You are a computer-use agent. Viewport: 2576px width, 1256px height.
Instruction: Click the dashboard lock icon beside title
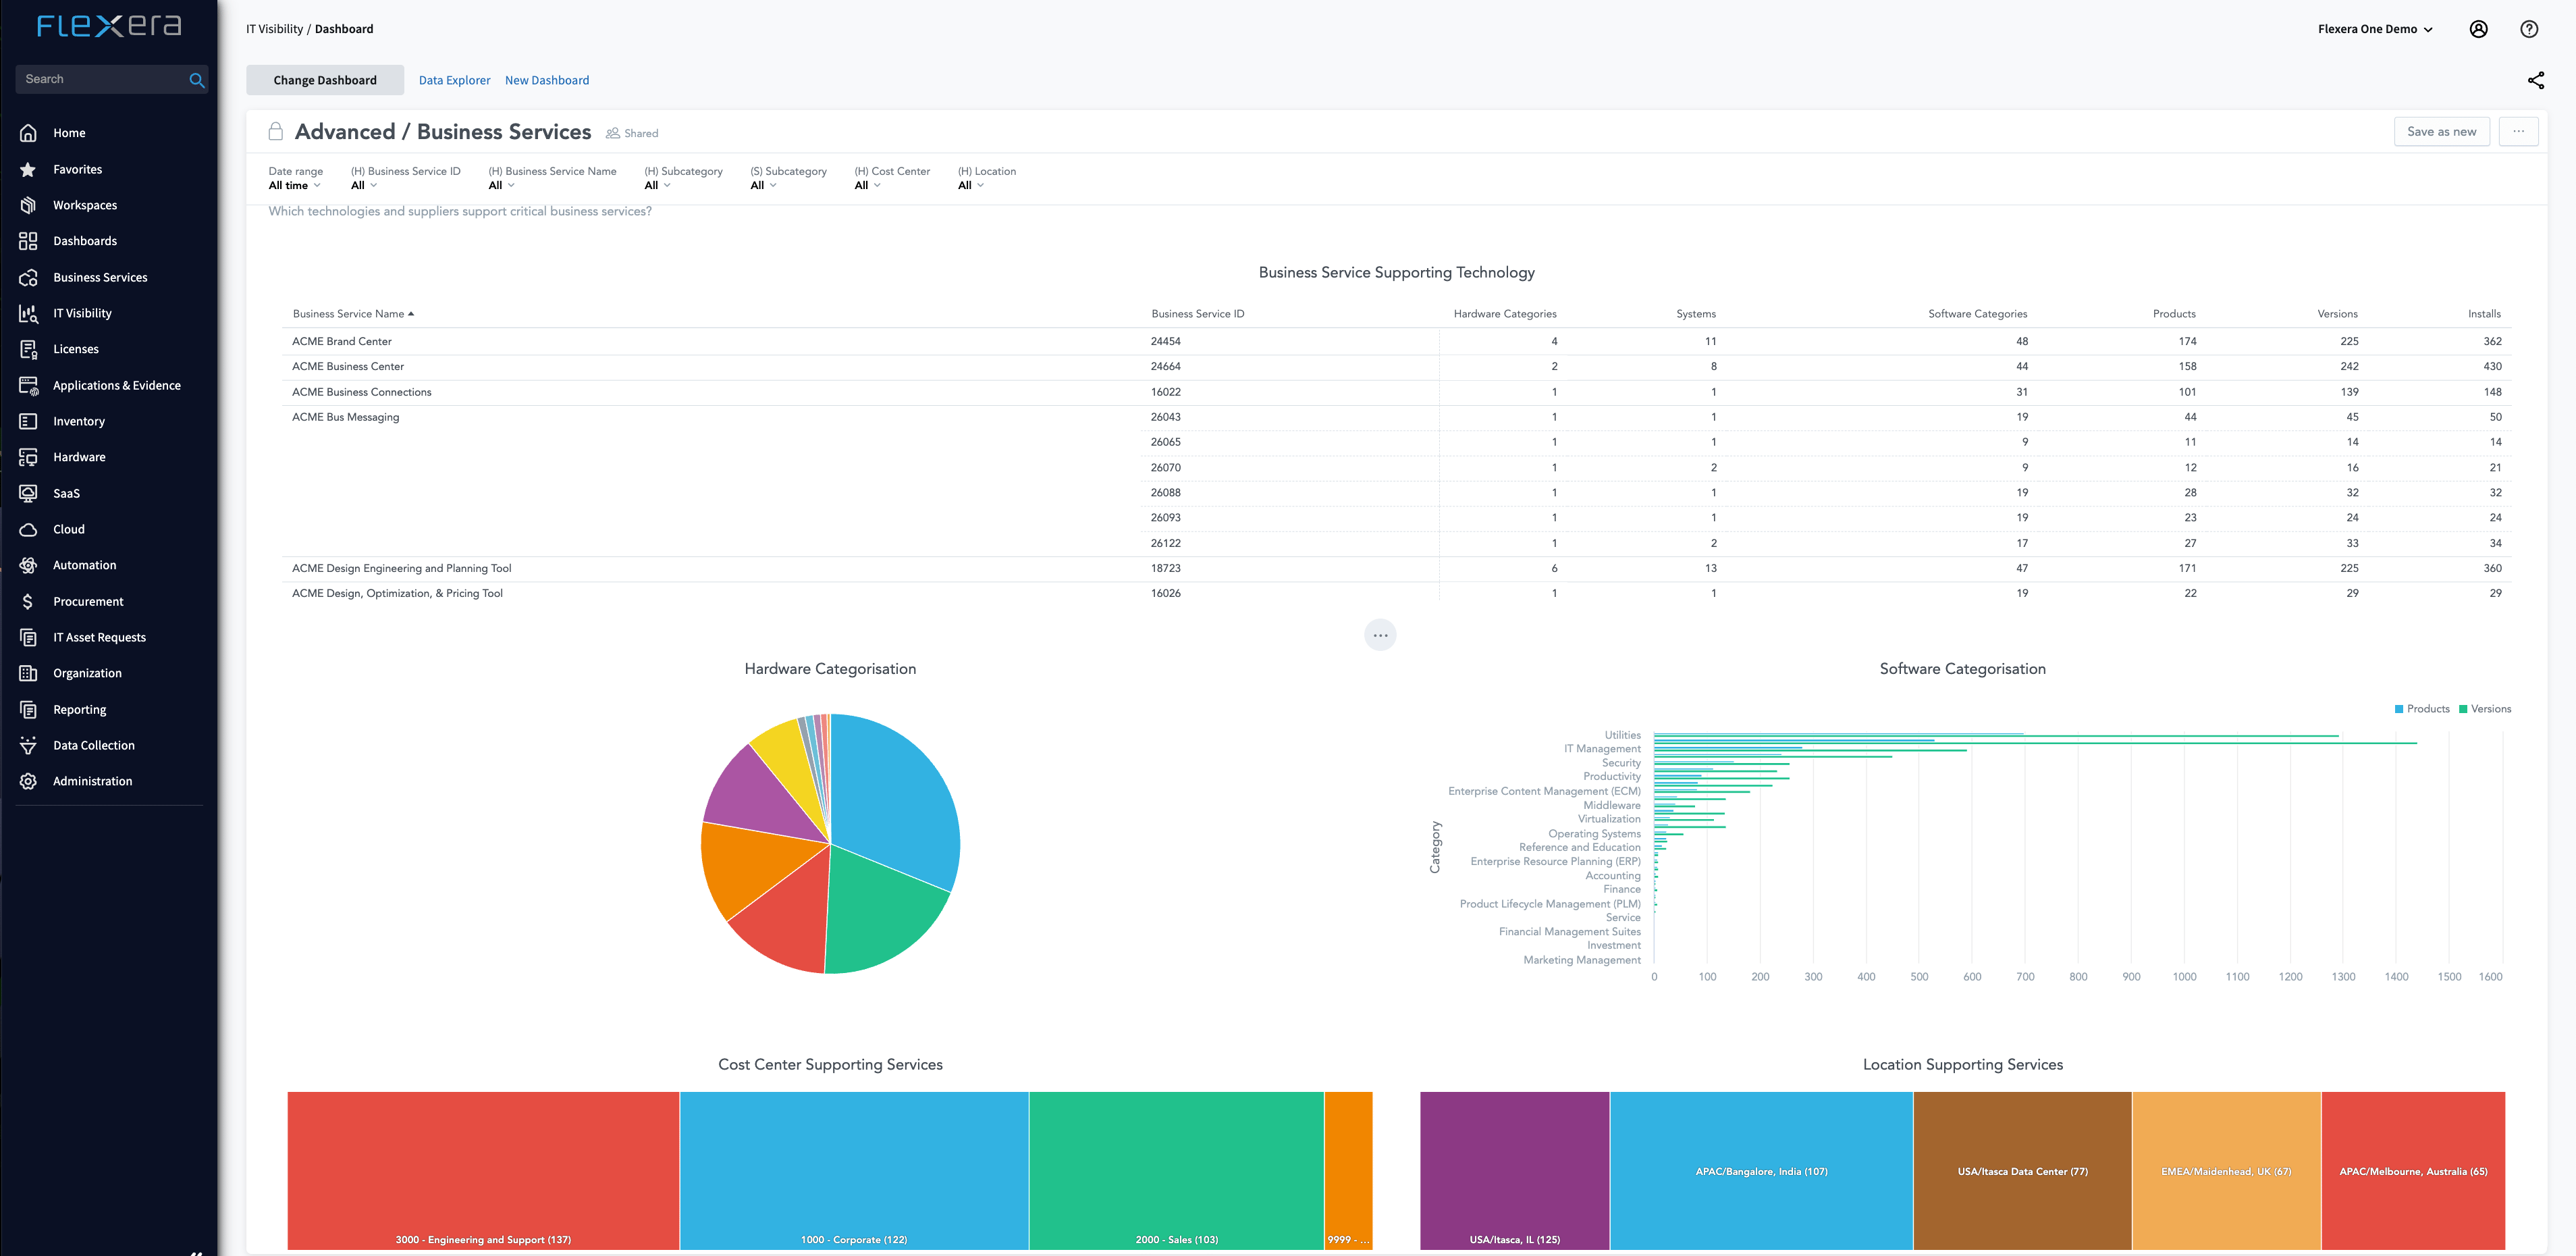[276, 132]
